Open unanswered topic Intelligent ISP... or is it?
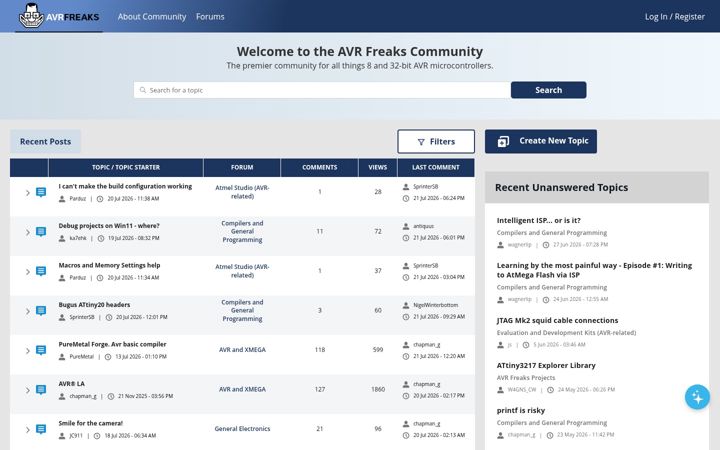This screenshot has height=450, width=720. coord(539,220)
